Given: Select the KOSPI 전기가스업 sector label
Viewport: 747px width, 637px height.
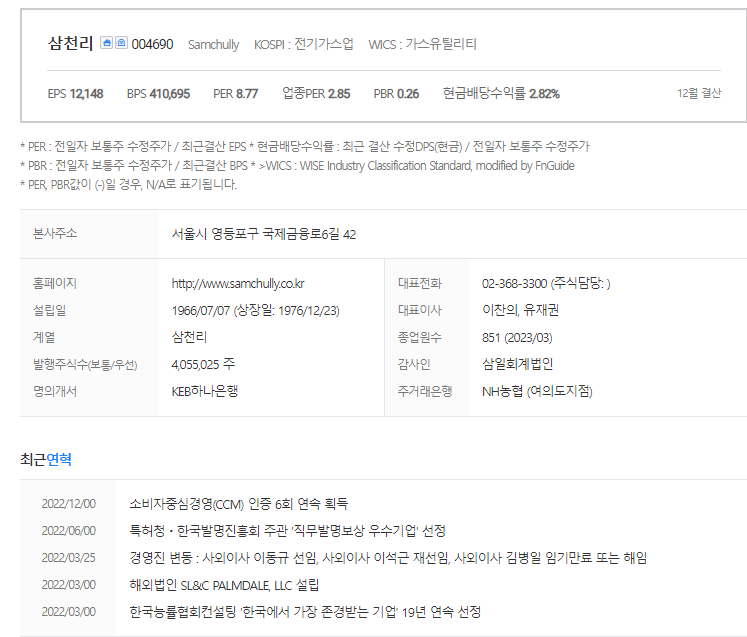Looking at the screenshot, I should point(303,44).
